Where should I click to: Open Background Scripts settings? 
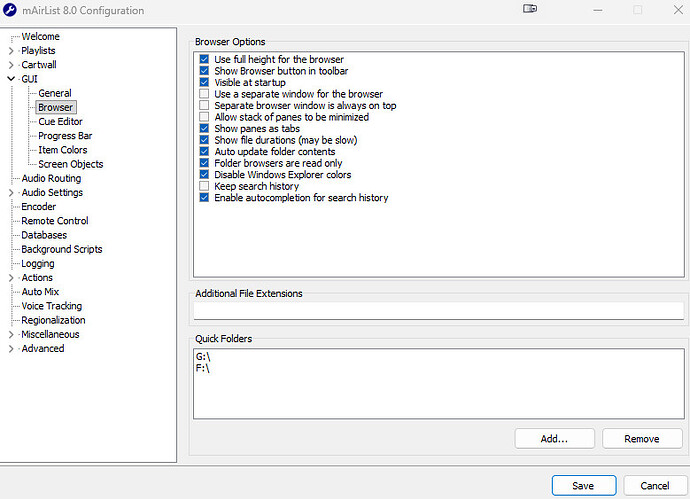62,249
